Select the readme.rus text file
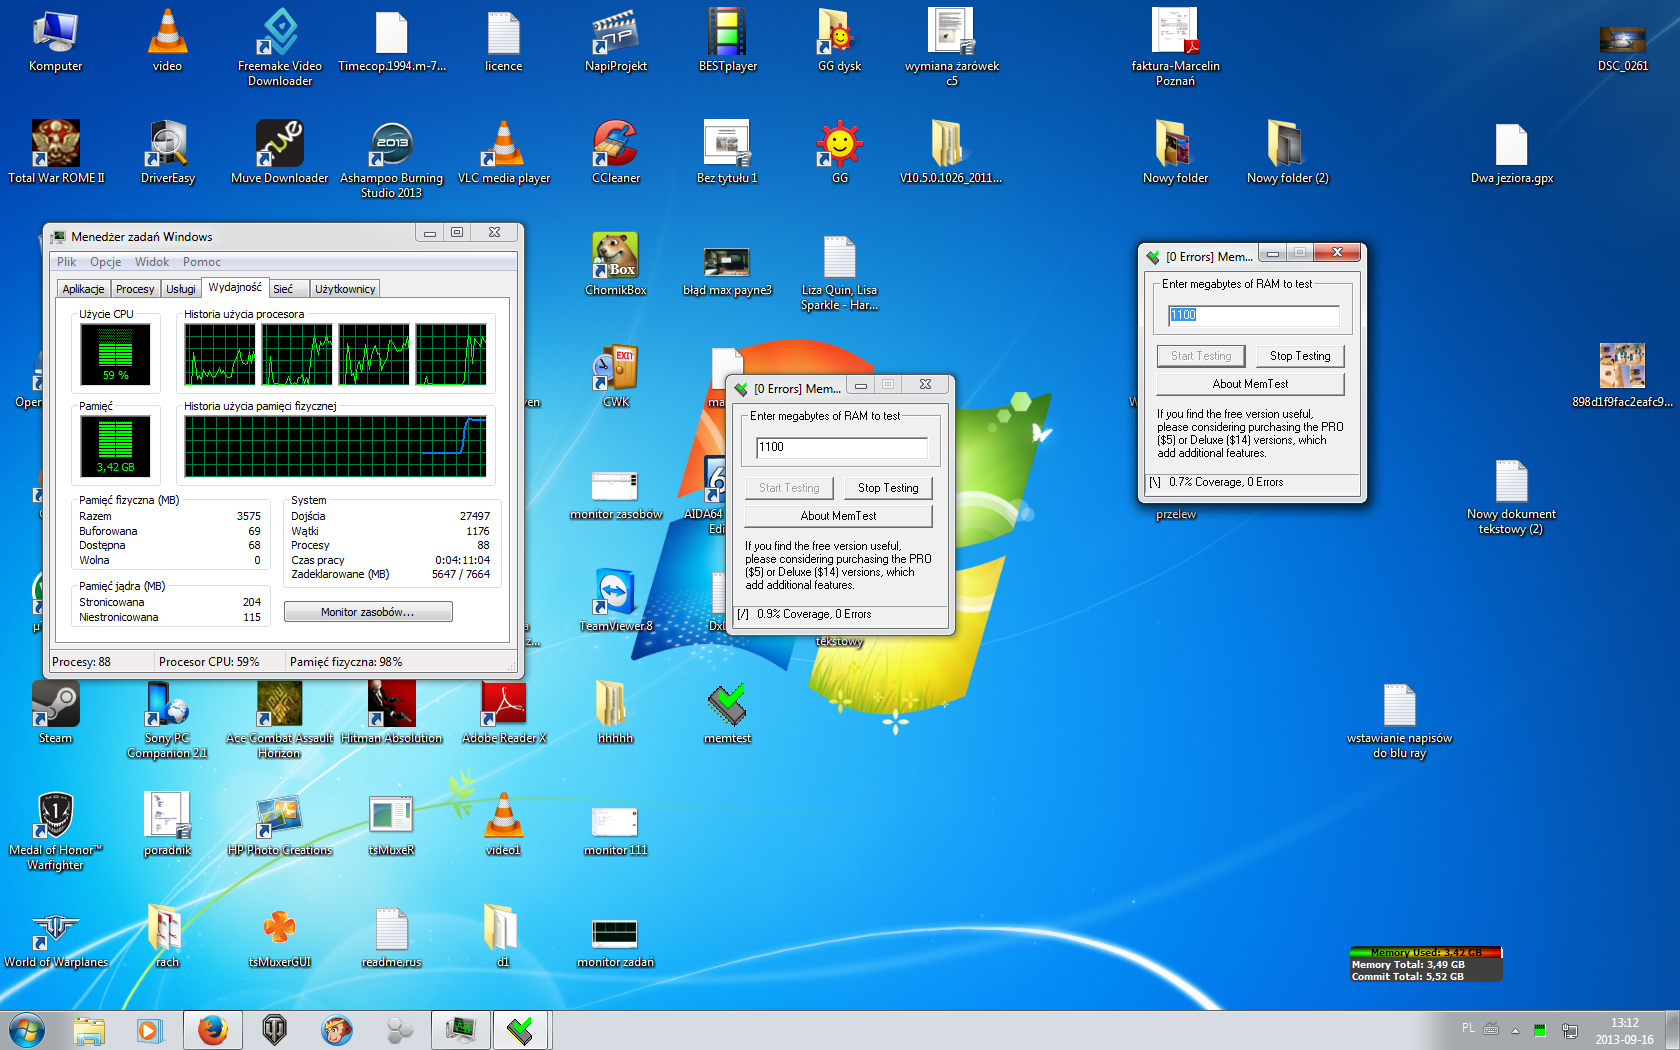 pos(392,938)
